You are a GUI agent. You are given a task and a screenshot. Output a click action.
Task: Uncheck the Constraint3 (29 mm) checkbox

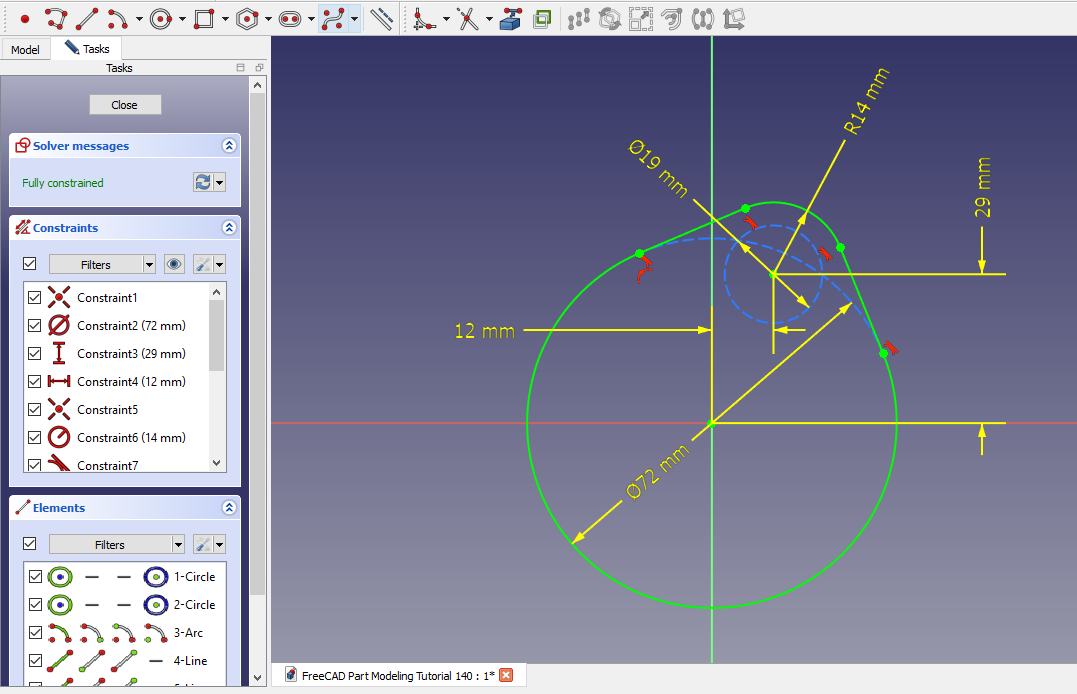(35, 354)
